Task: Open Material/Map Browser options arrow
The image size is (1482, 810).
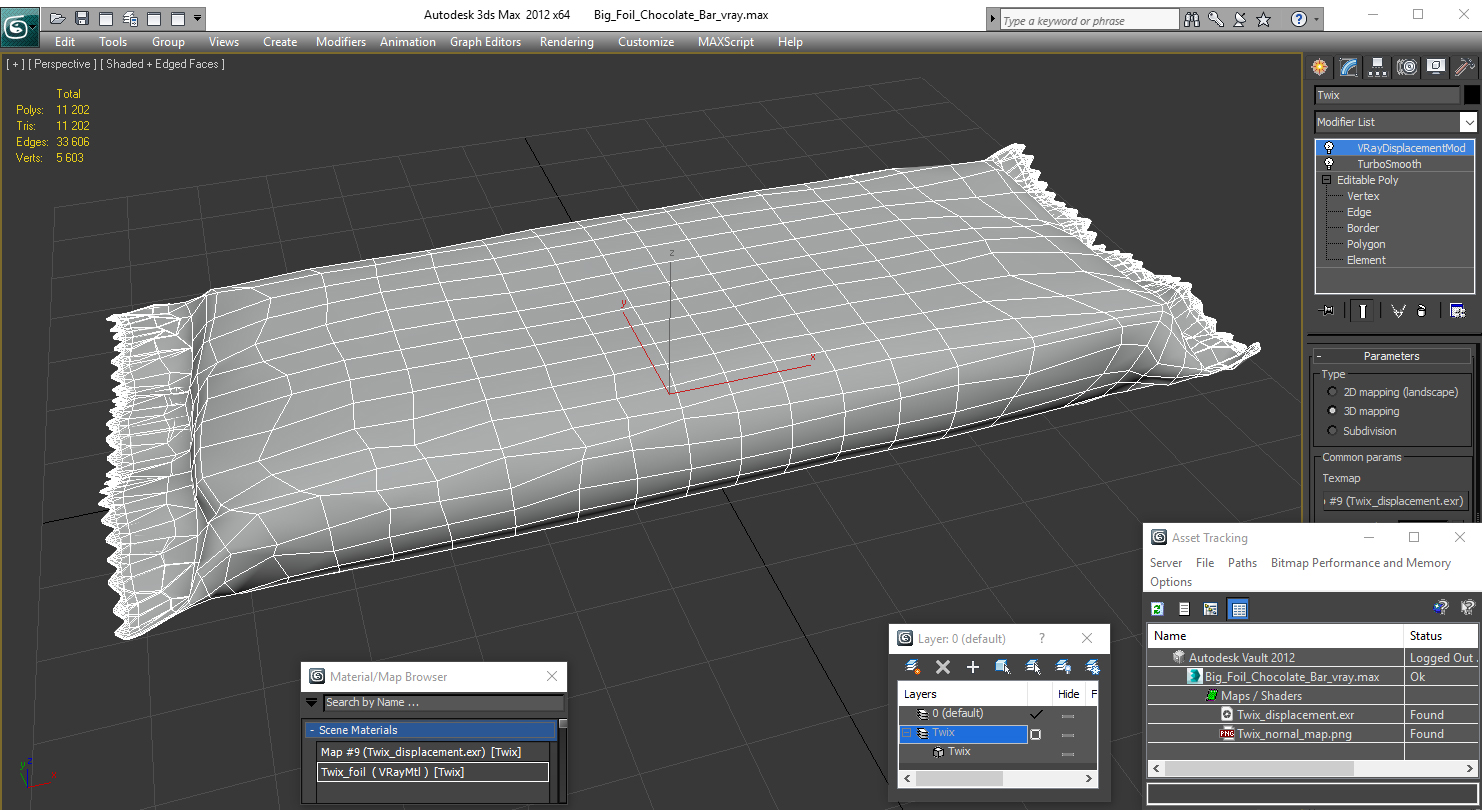Action: click(311, 702)
